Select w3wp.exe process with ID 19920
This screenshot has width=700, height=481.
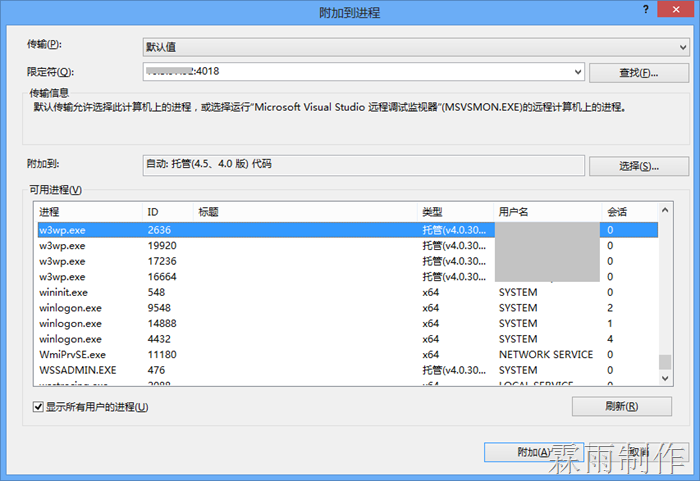pyautogui.click(x=348, y=246)
